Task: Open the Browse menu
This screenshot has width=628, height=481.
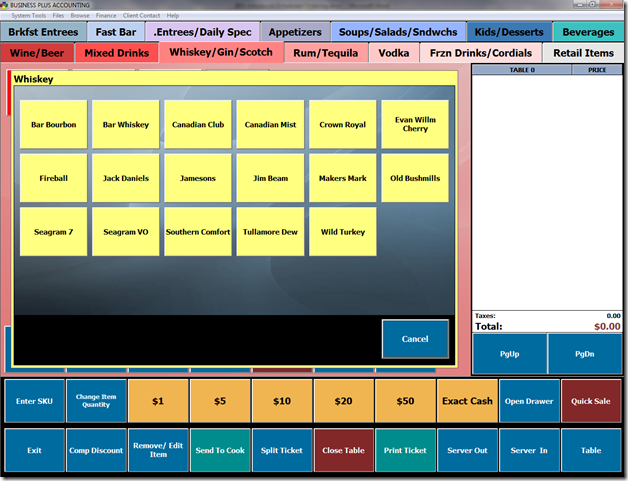Action: (x=80, y=16)
